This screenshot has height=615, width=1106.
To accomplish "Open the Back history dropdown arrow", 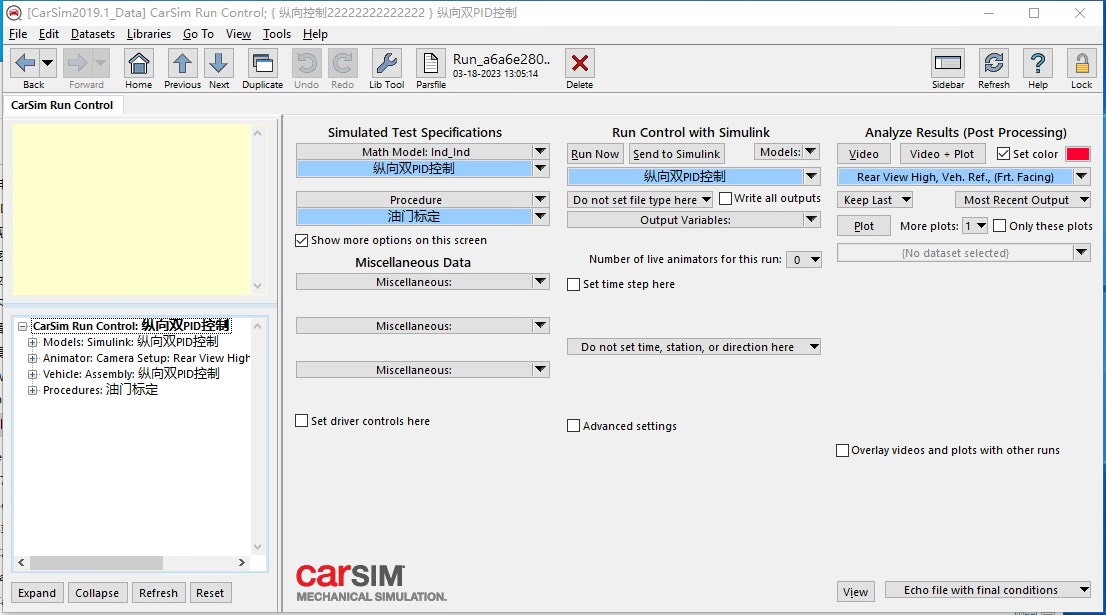I will coord(47,63).
